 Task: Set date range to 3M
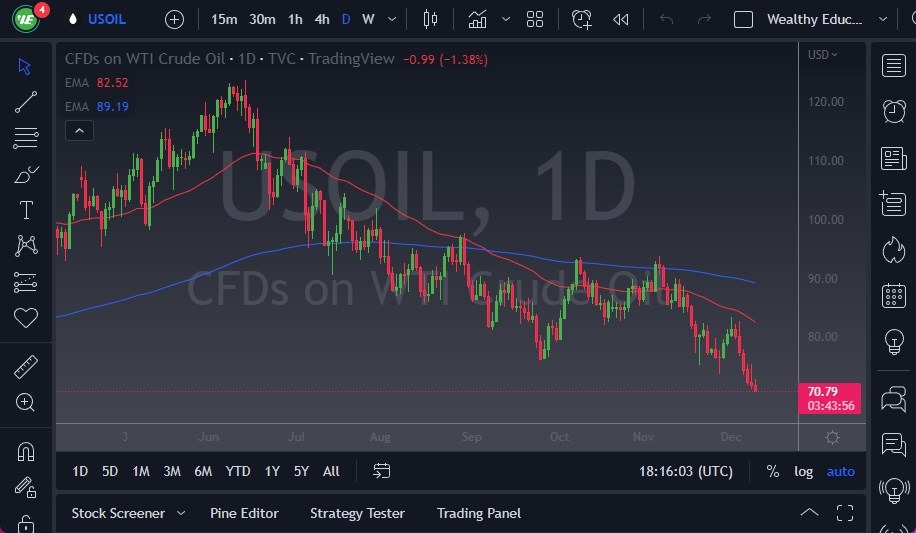(172, 471)
